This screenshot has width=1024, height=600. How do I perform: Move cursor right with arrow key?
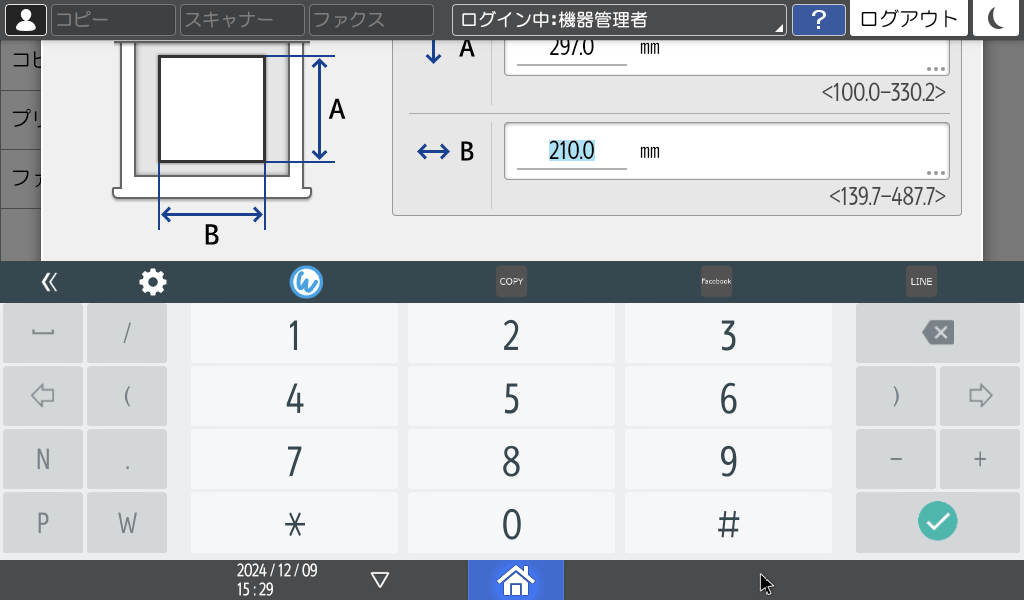coord(980,396)
